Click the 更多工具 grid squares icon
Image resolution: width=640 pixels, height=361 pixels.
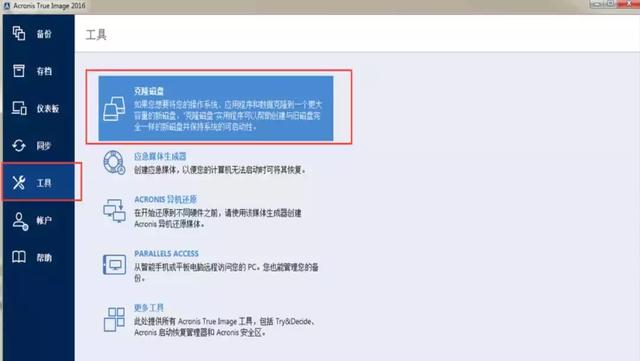pyautogui.click(x=114, y=319)
